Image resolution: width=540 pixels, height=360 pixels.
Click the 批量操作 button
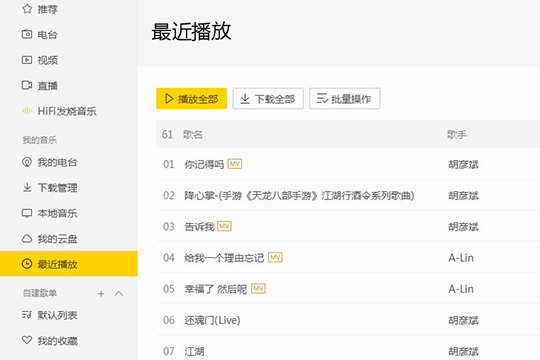tap(345, 99)
